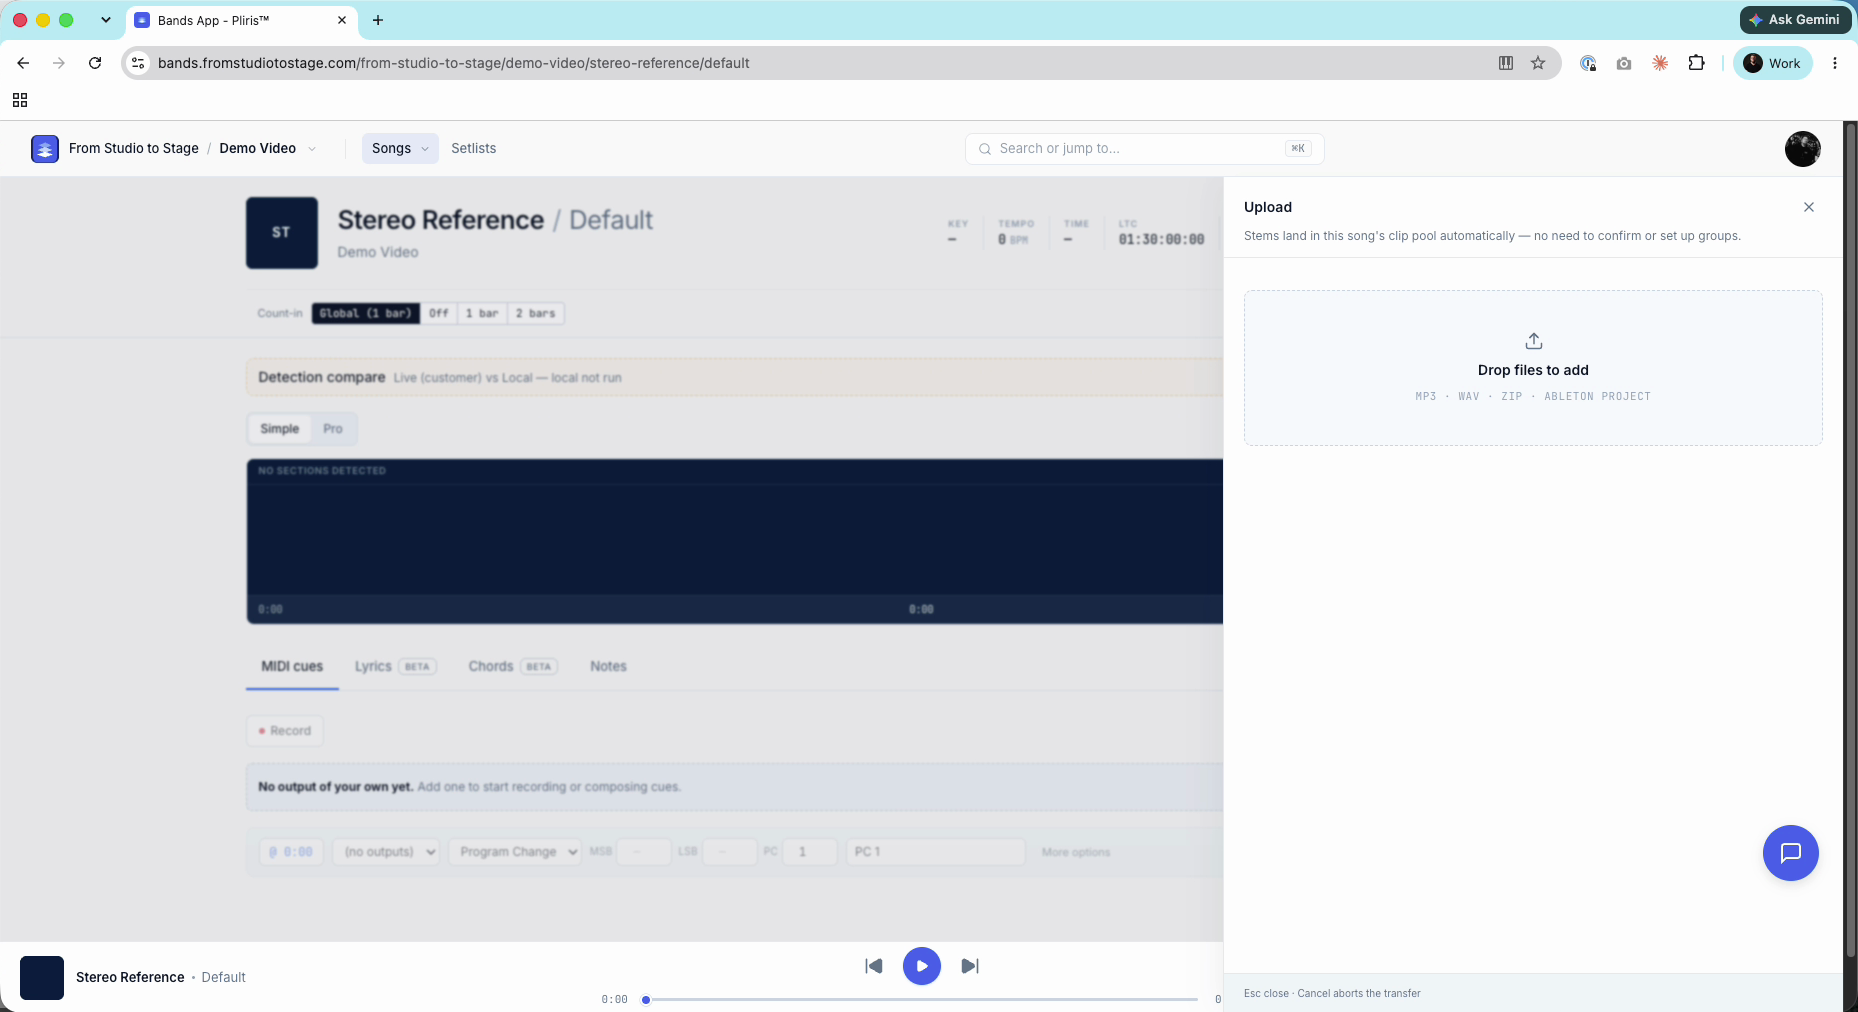Go back to the previous page

23,63
